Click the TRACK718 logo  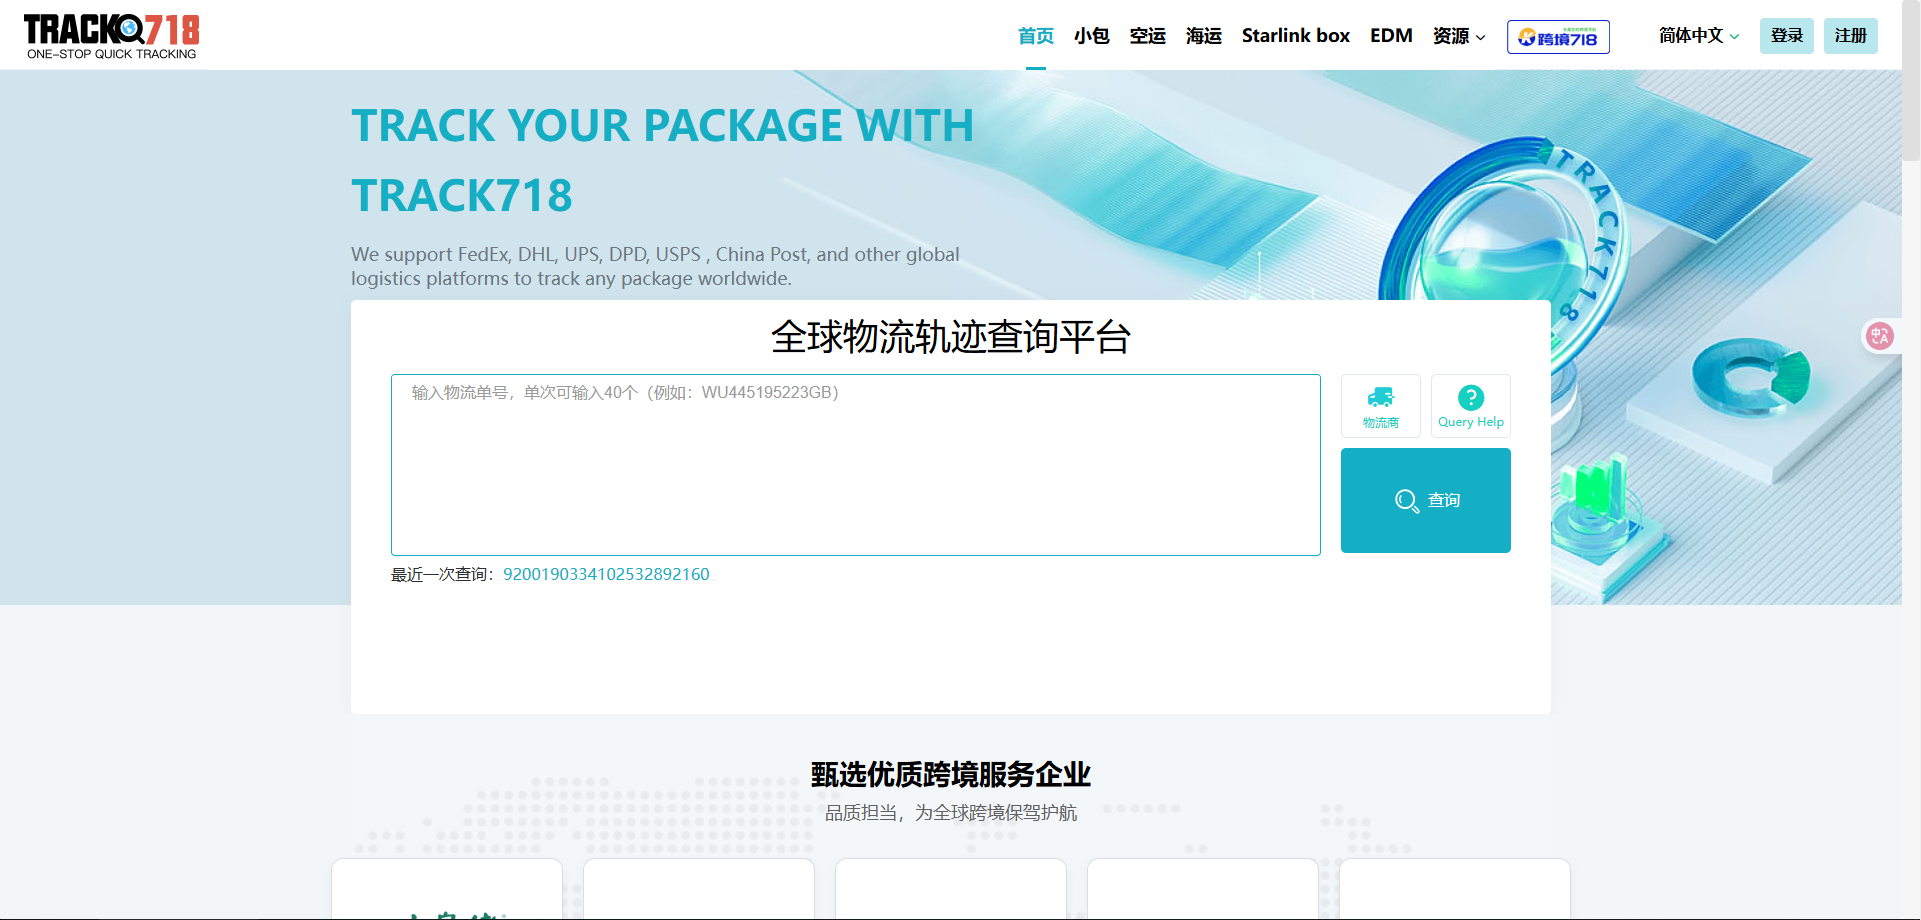(111, 36)
